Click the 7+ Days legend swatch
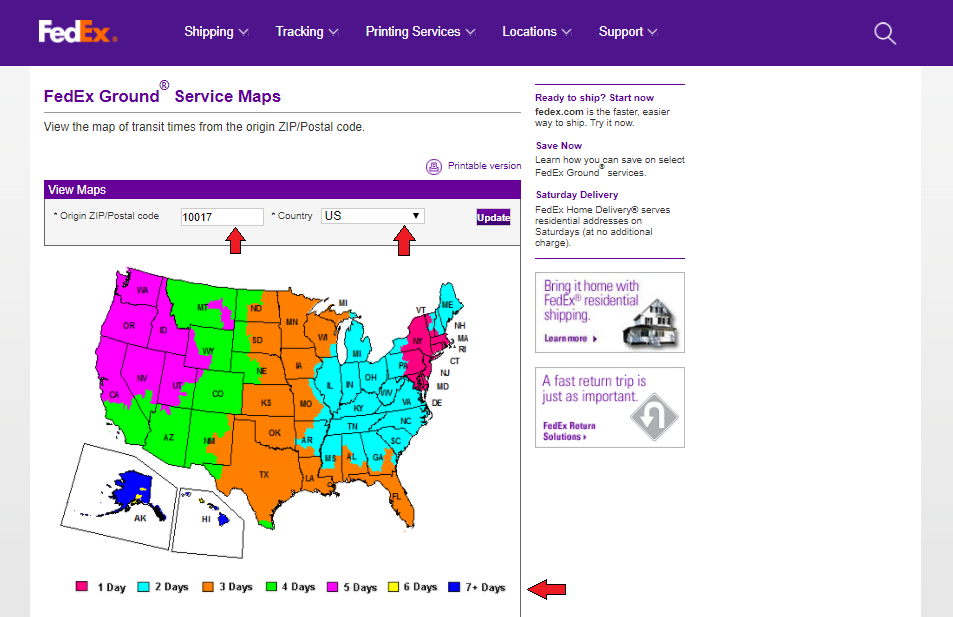Viewport: 953px width, 617px height. [454, 587]
